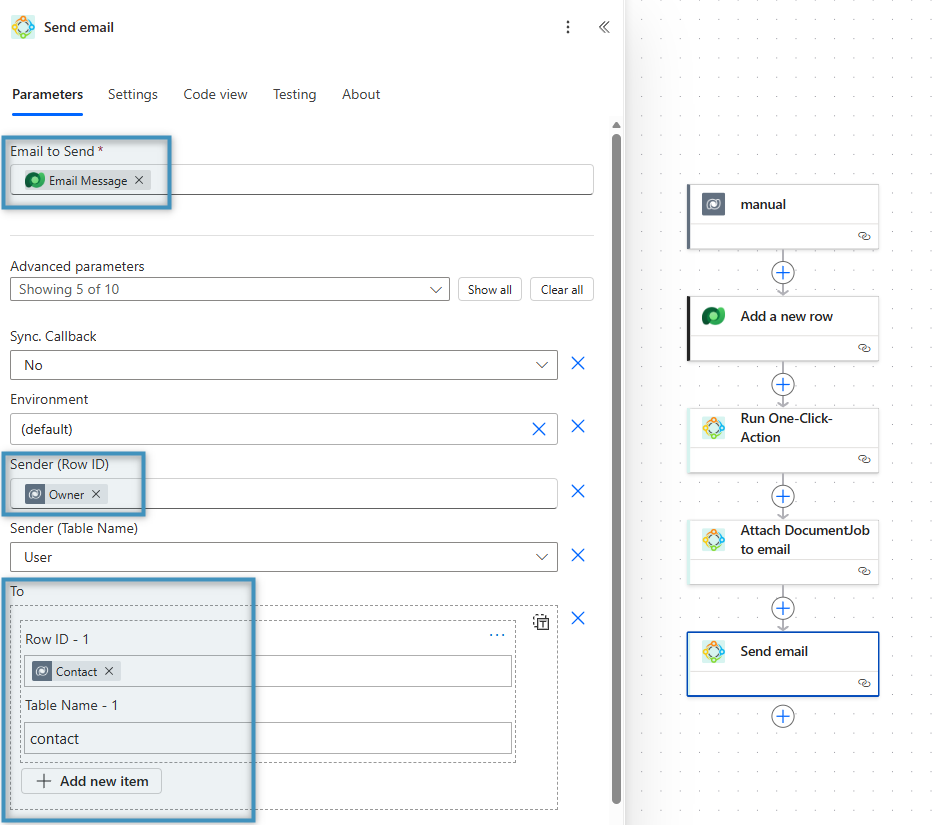933x825 pixels.
Task: Switch To field to array input mode
Action: point(541,622)
